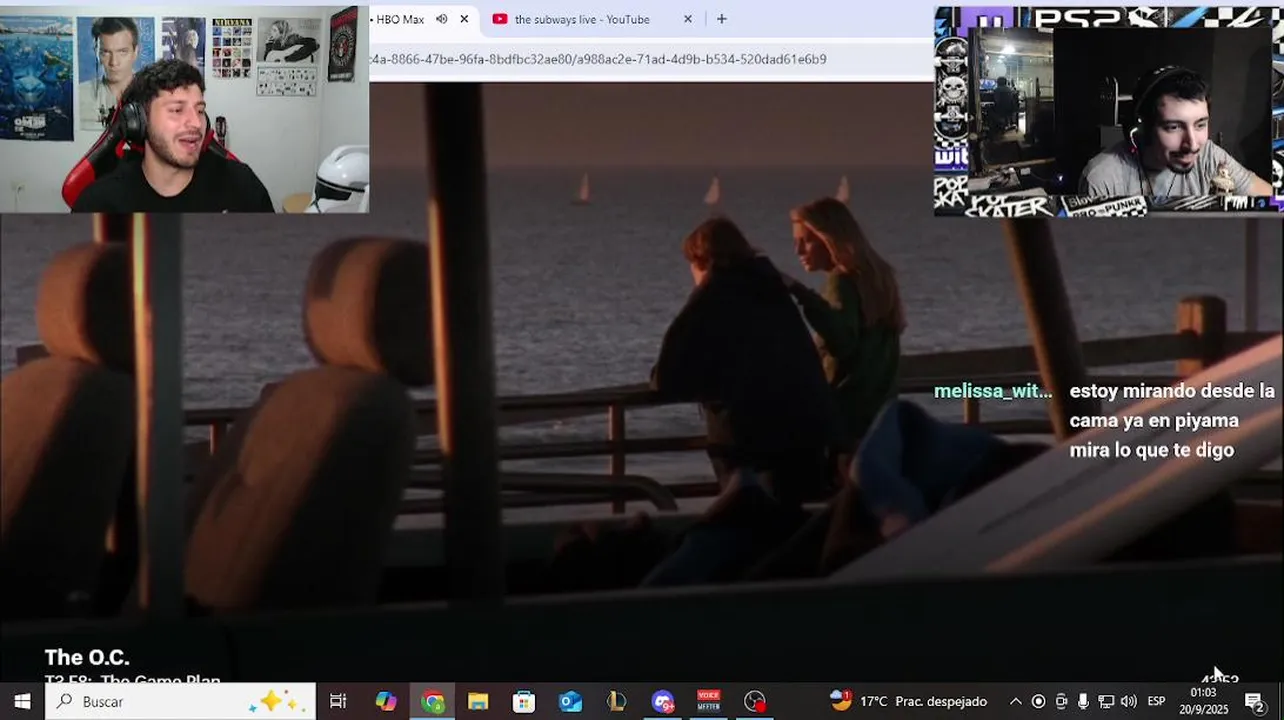Launch League of Legends taskbar icon
Viewport: 1284px width, 720px height.
616,702
